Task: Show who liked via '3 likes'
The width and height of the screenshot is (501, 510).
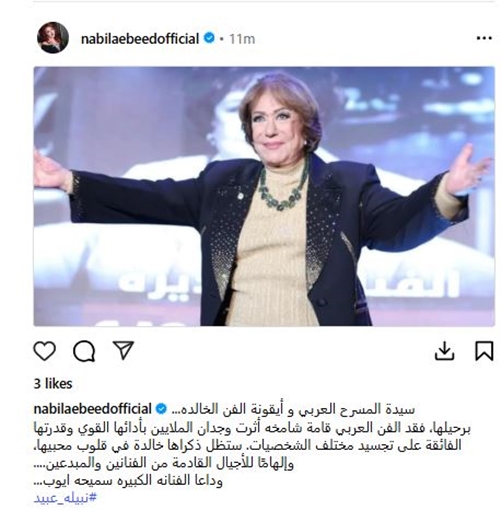Action: [53, 384]
